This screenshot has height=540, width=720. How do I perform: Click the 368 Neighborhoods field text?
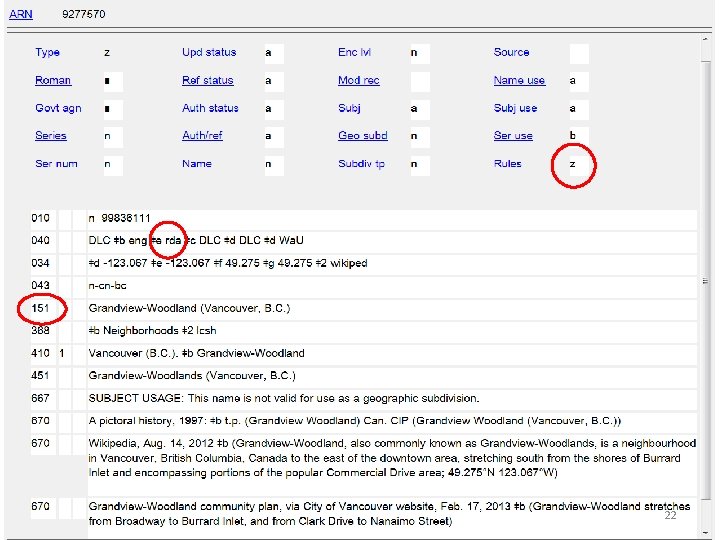click(x=152, y=331)
